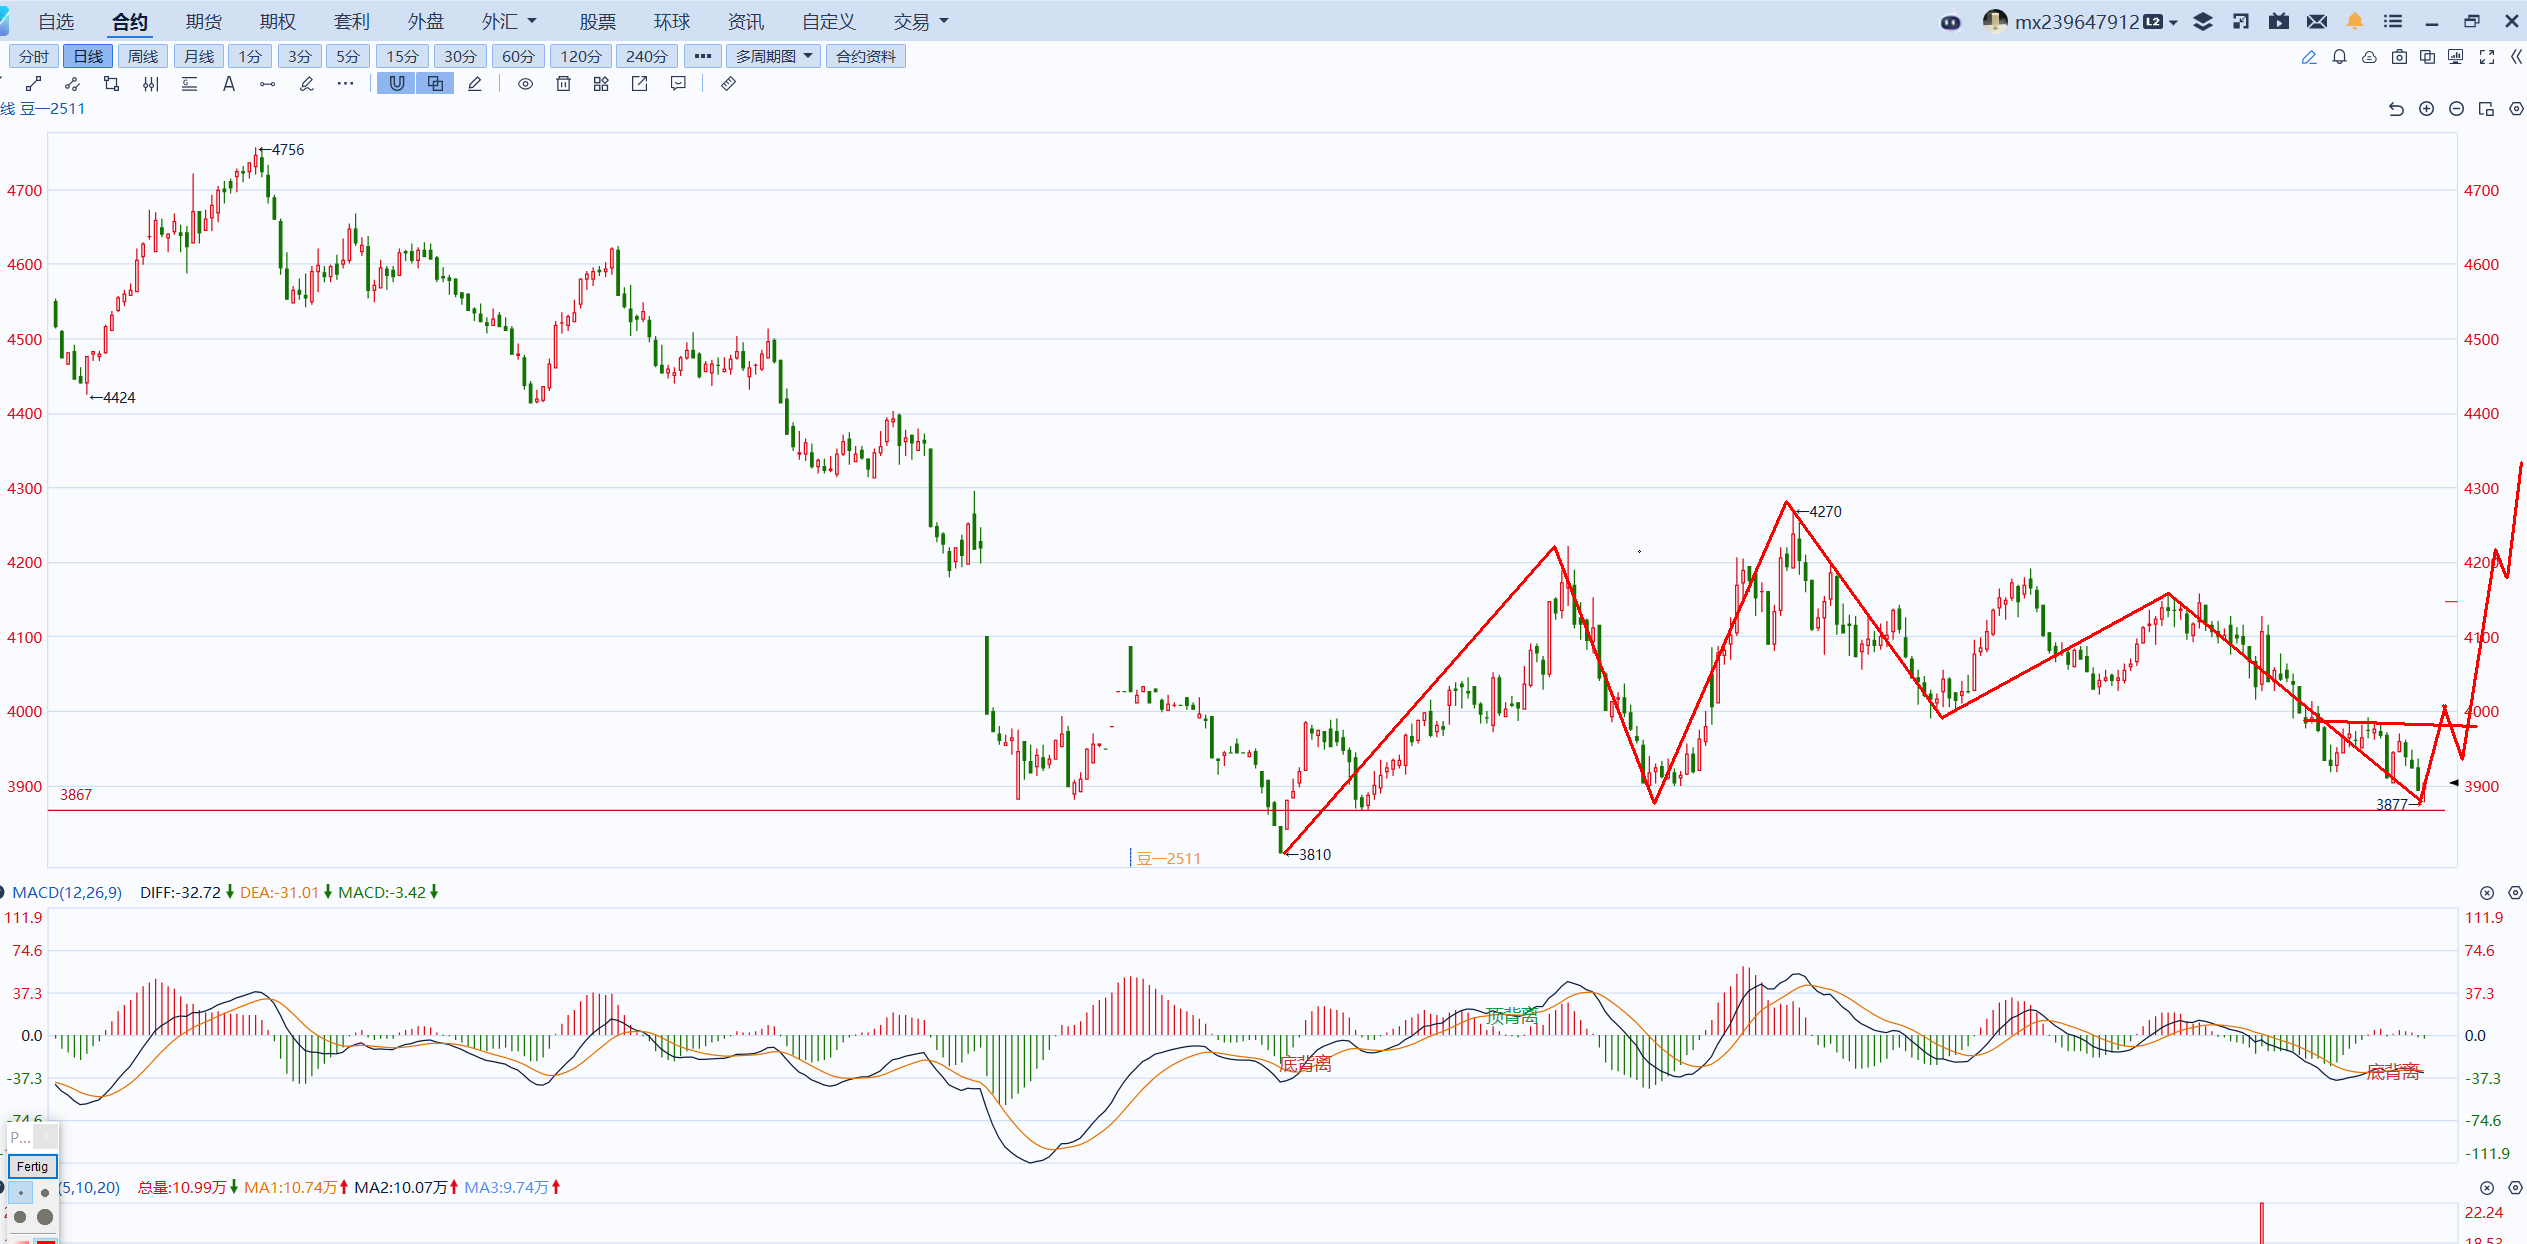Zoom in the chart with plus icon
The image size is (2527, 1244).
pos(2426,109)
